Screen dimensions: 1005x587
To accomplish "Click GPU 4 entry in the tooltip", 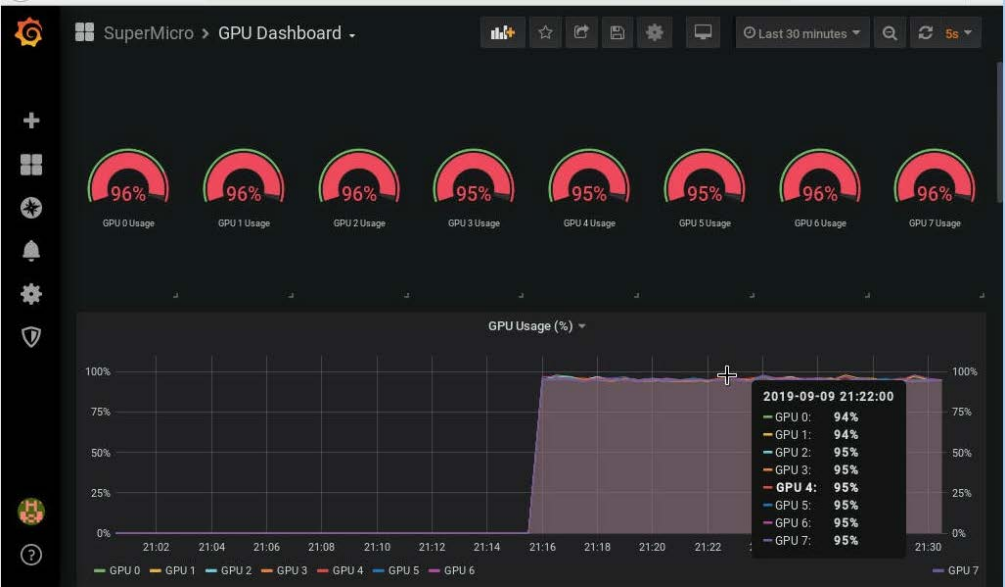I will pos(800,489).
